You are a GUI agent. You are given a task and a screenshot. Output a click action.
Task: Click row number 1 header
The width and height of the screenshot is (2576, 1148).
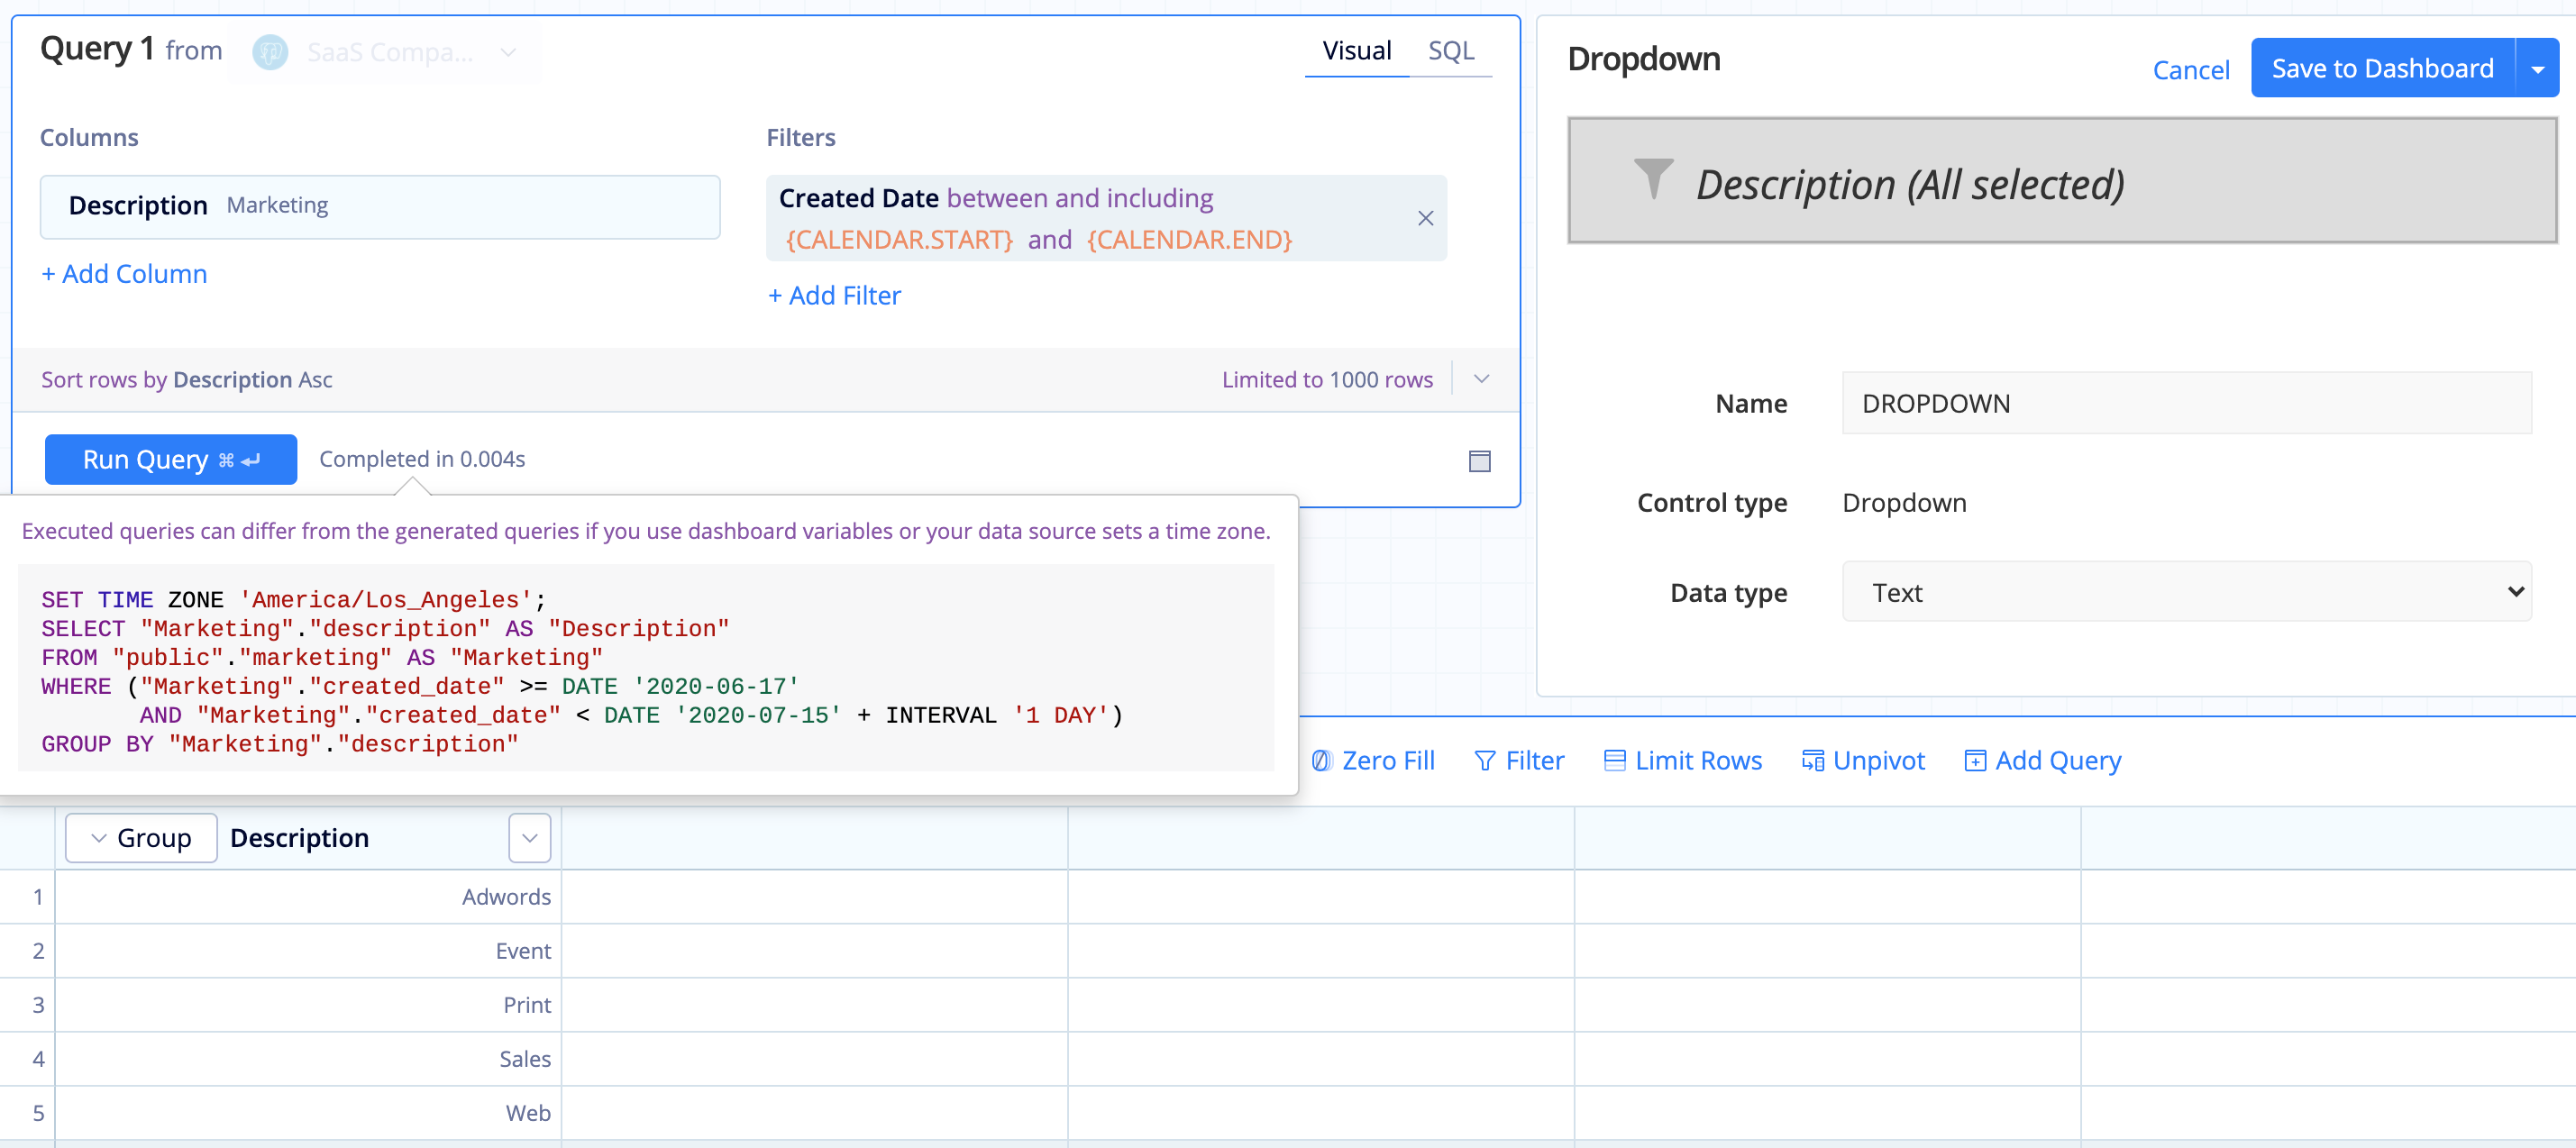pos(27,897)
